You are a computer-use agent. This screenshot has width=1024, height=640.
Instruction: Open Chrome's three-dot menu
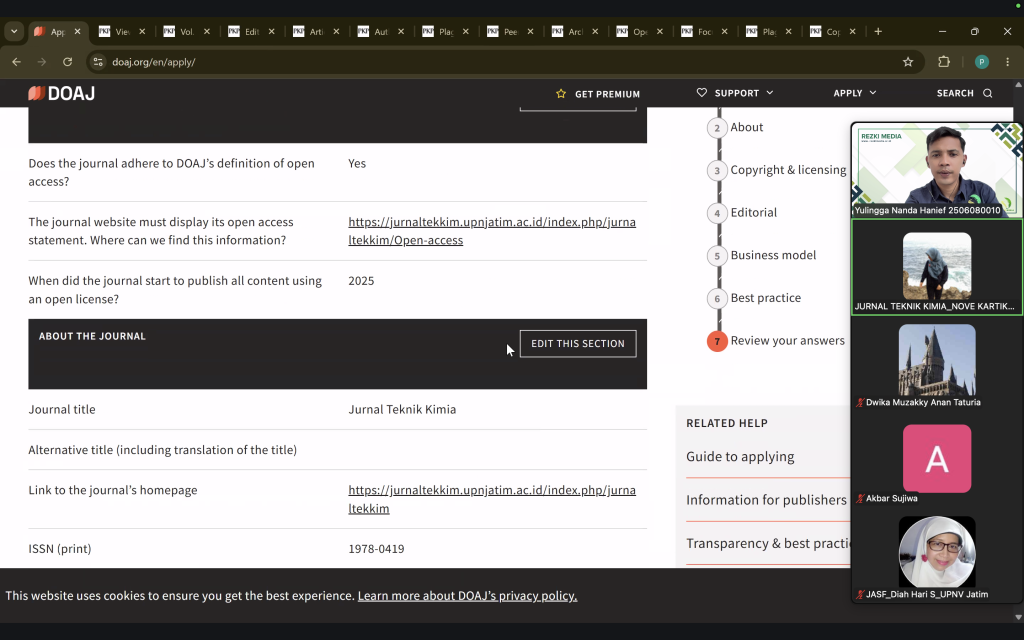tap(1008, 62)
